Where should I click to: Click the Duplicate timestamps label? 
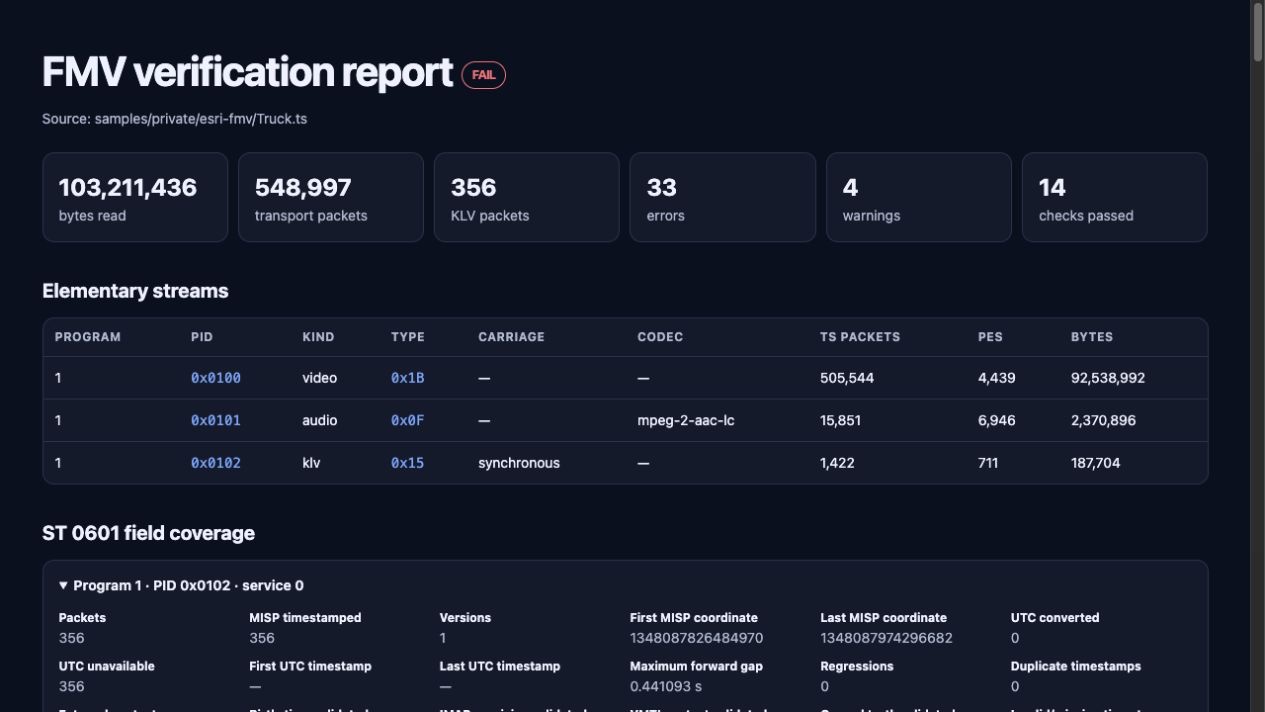click(1076, 666)
